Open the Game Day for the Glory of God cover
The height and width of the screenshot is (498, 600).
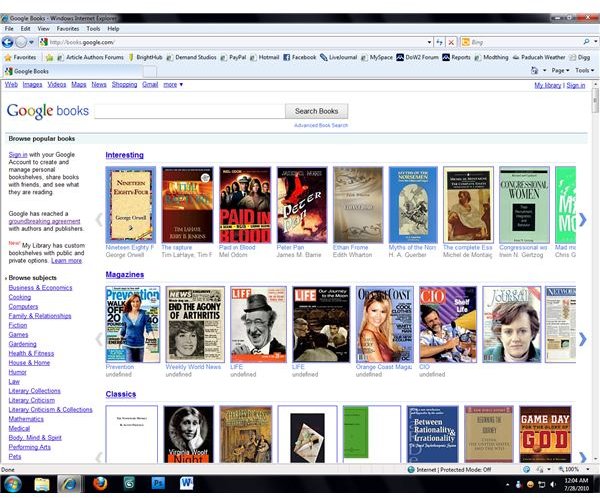pos(545,434)
